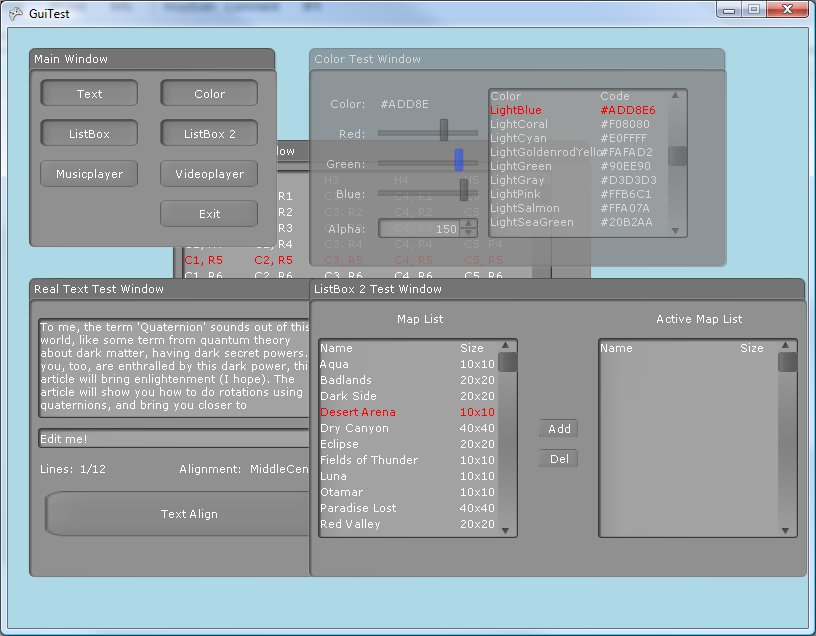This screenshot has width=816, height=636.
Task: Click the down arrow of Map List scrollbar
Action: 507,530
